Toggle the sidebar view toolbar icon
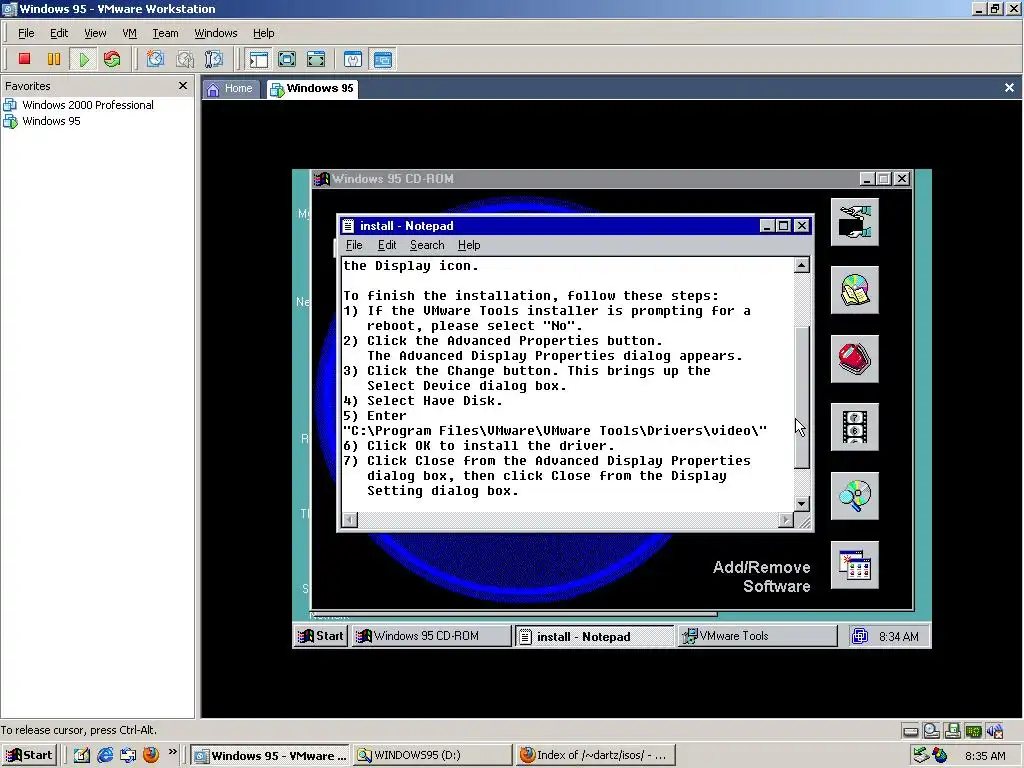This screenshot has width=1024, height=768. pyautogui.click(x=259, y=59)
